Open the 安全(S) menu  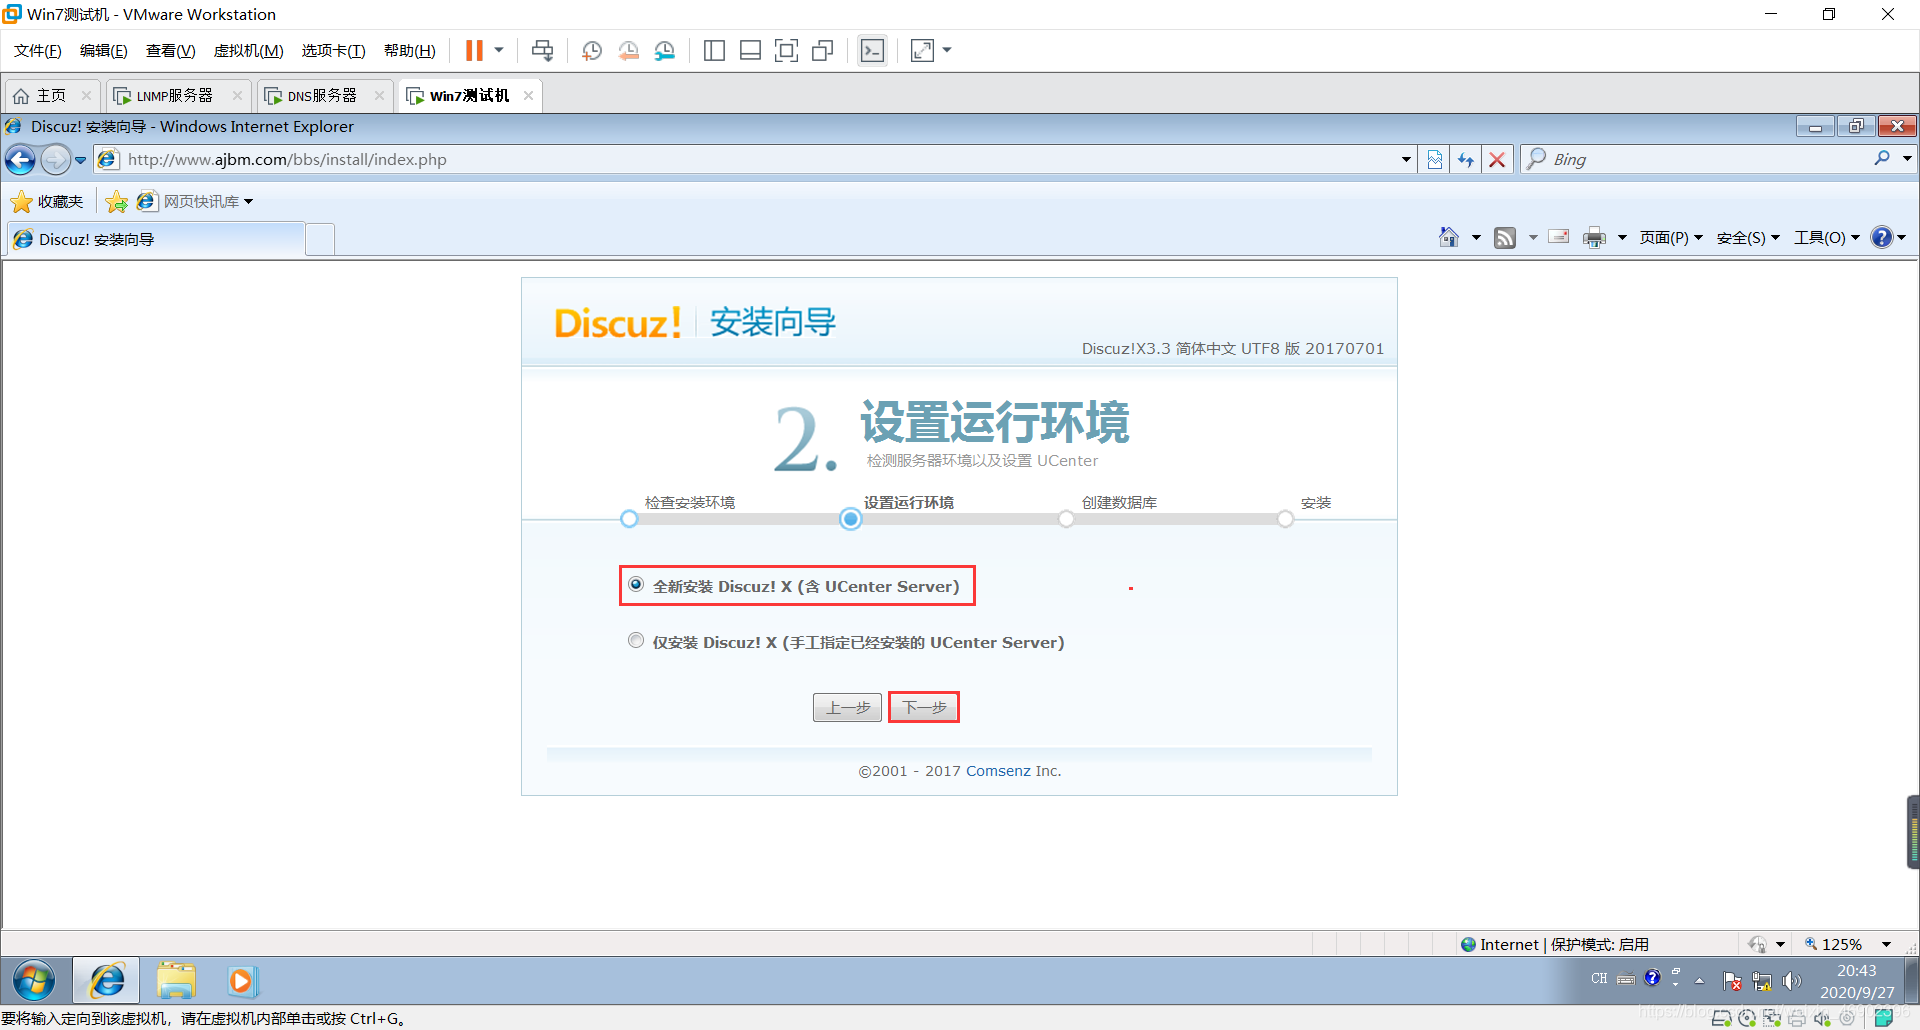[1748, 238]
